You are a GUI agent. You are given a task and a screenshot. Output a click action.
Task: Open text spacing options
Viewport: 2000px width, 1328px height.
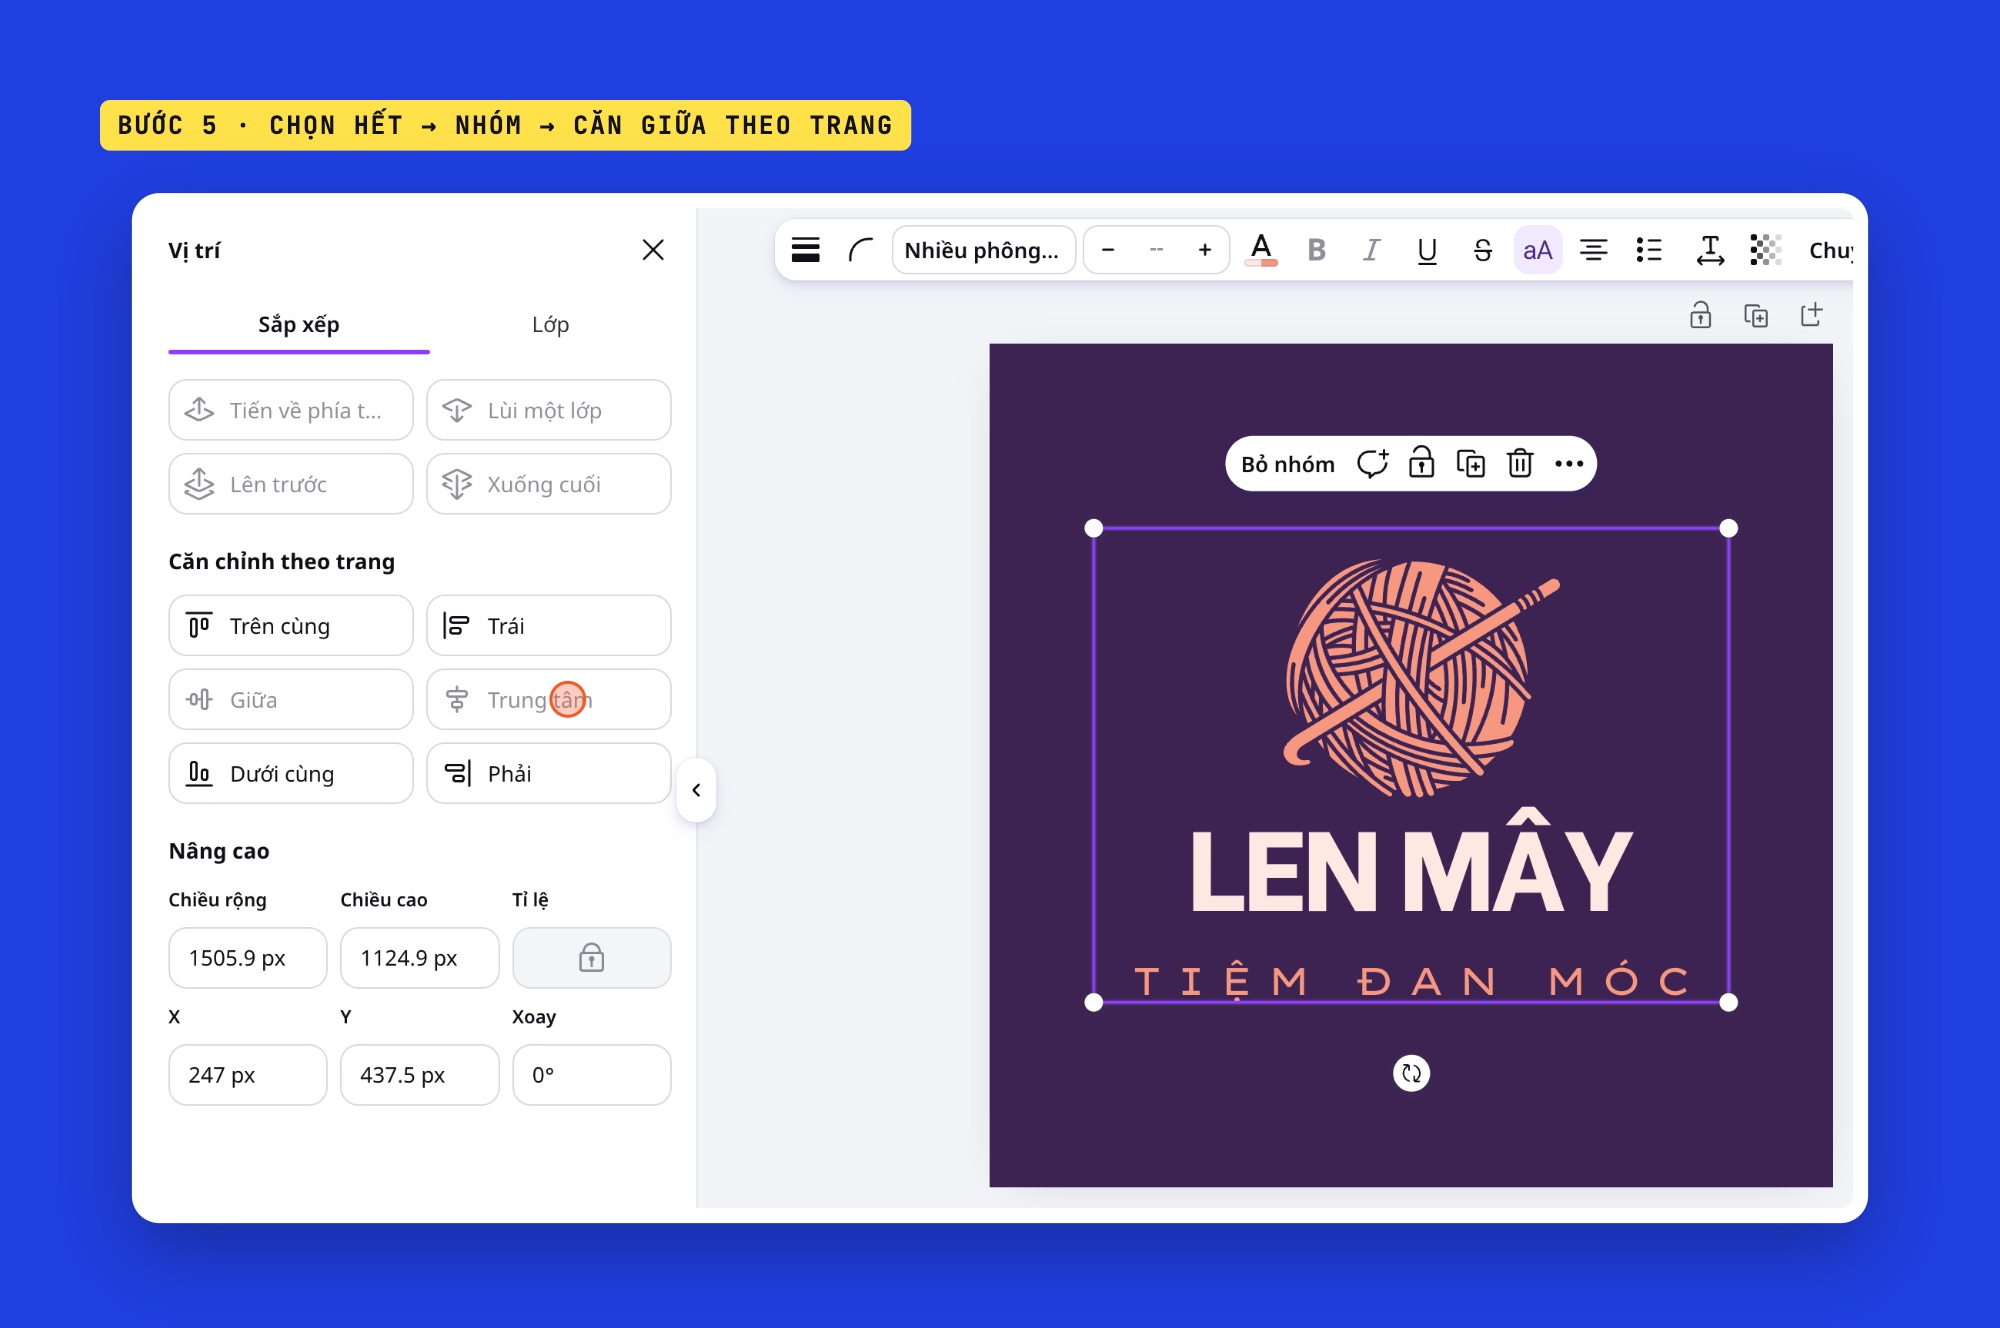(x=1710, y=250)
